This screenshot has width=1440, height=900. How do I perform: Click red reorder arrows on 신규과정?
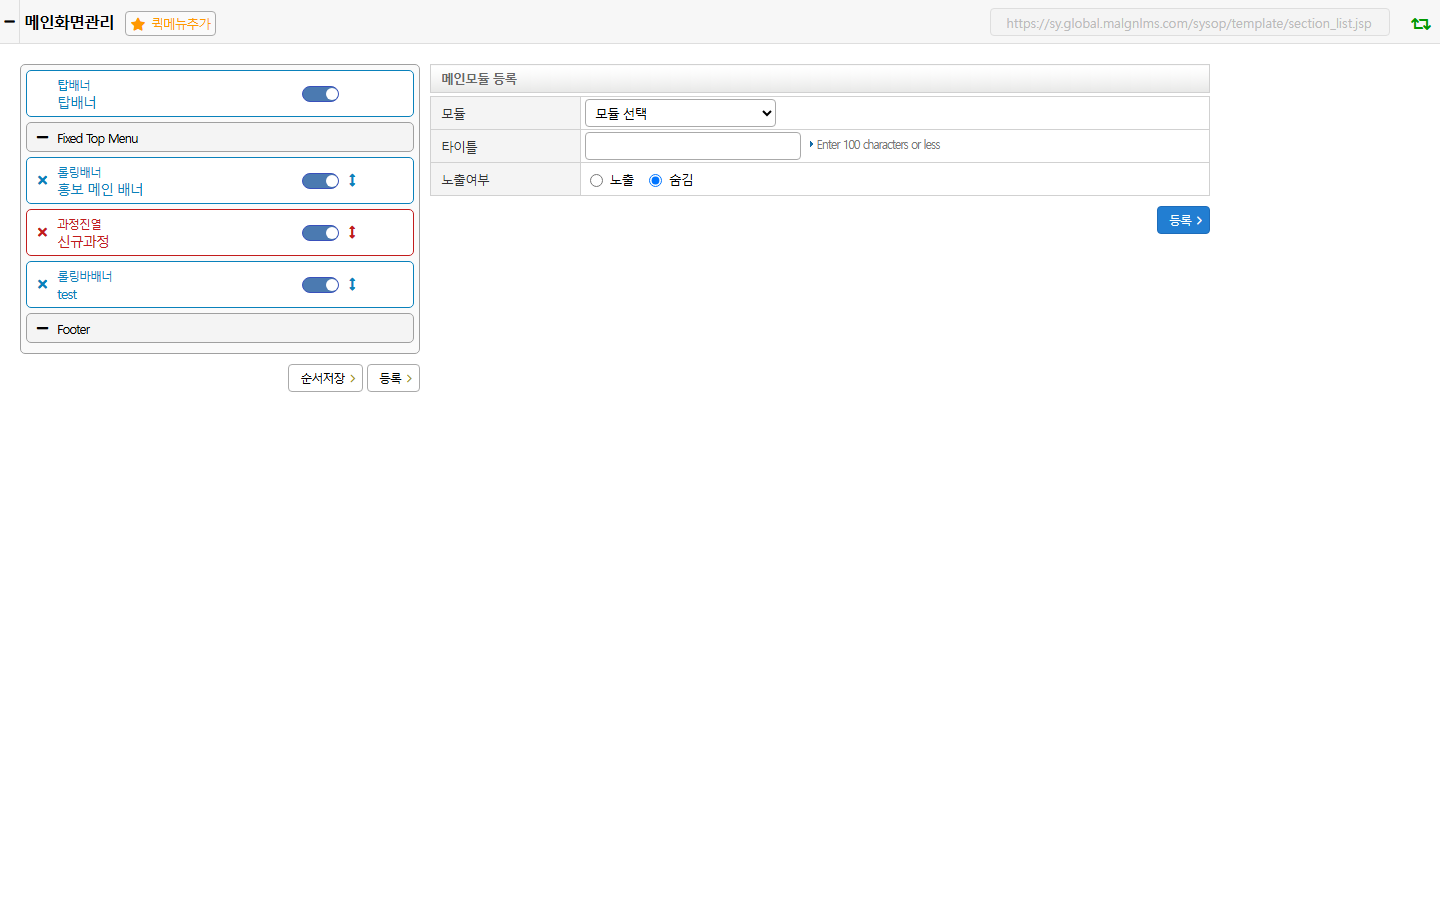pyautogui.click(x=352, y=233)
